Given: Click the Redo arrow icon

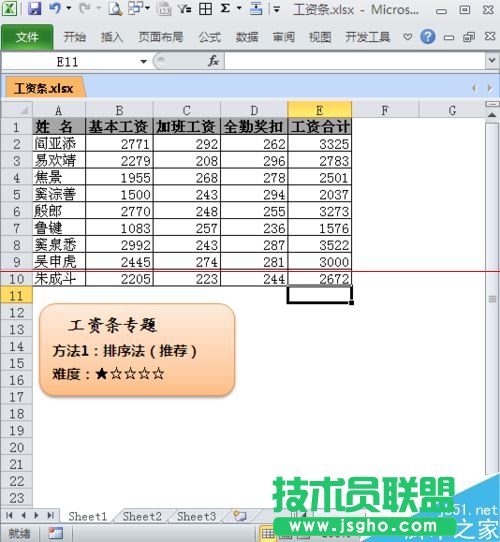Looking at the screenshot, I should pos(84,8).
